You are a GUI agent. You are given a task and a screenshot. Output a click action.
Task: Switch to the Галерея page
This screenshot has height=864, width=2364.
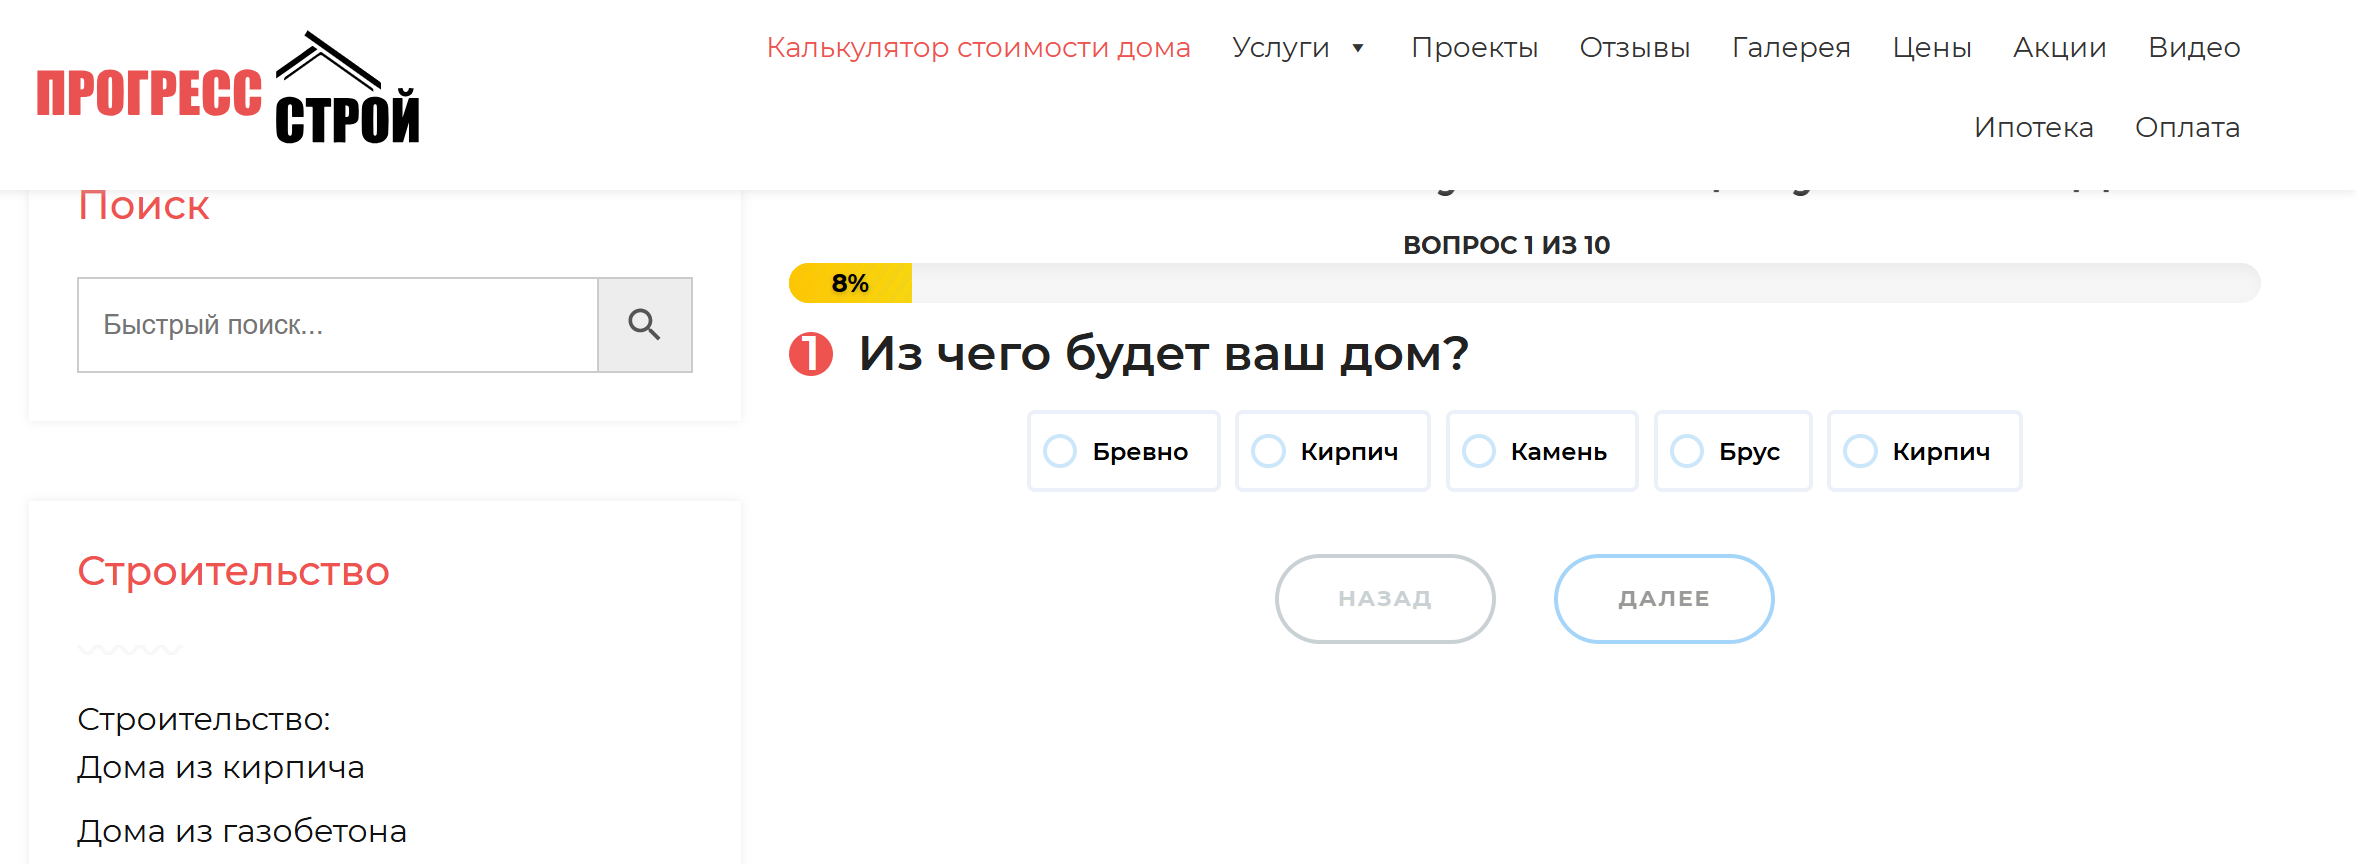[x=1790, y=47]
